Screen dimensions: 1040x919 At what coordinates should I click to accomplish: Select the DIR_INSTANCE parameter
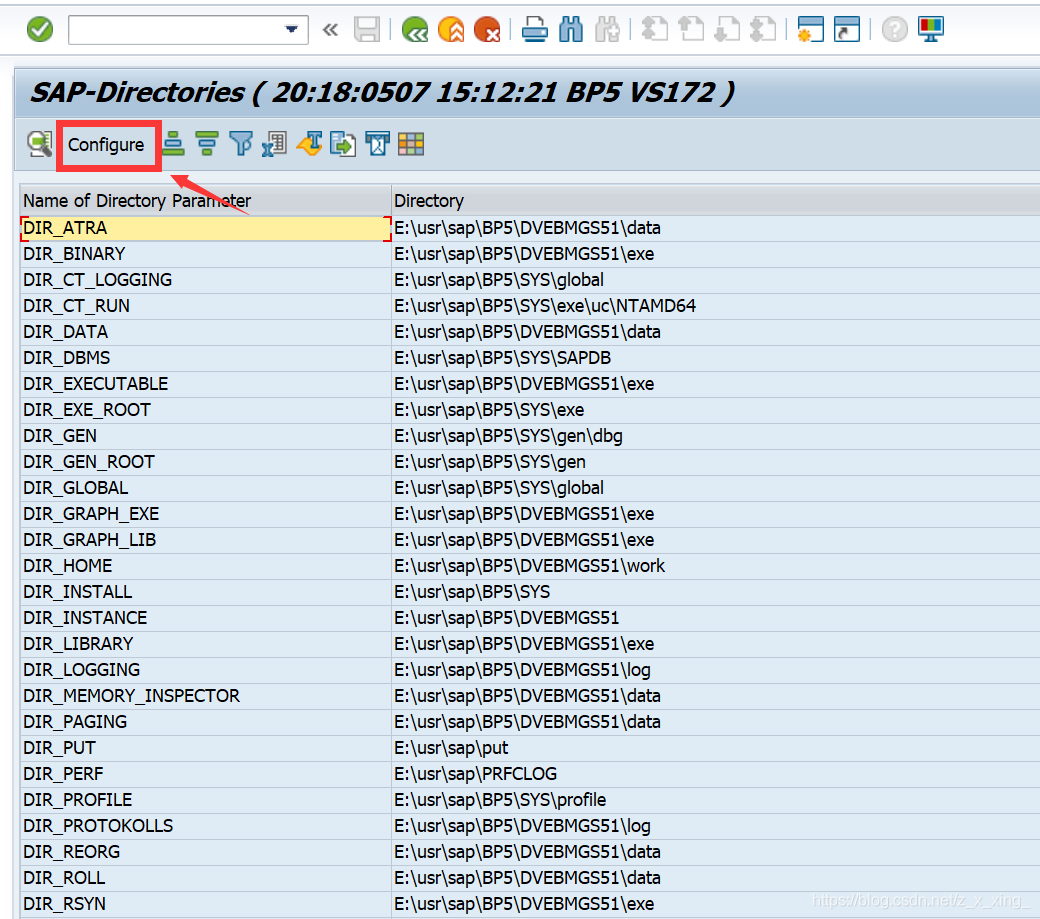[206, 618]
